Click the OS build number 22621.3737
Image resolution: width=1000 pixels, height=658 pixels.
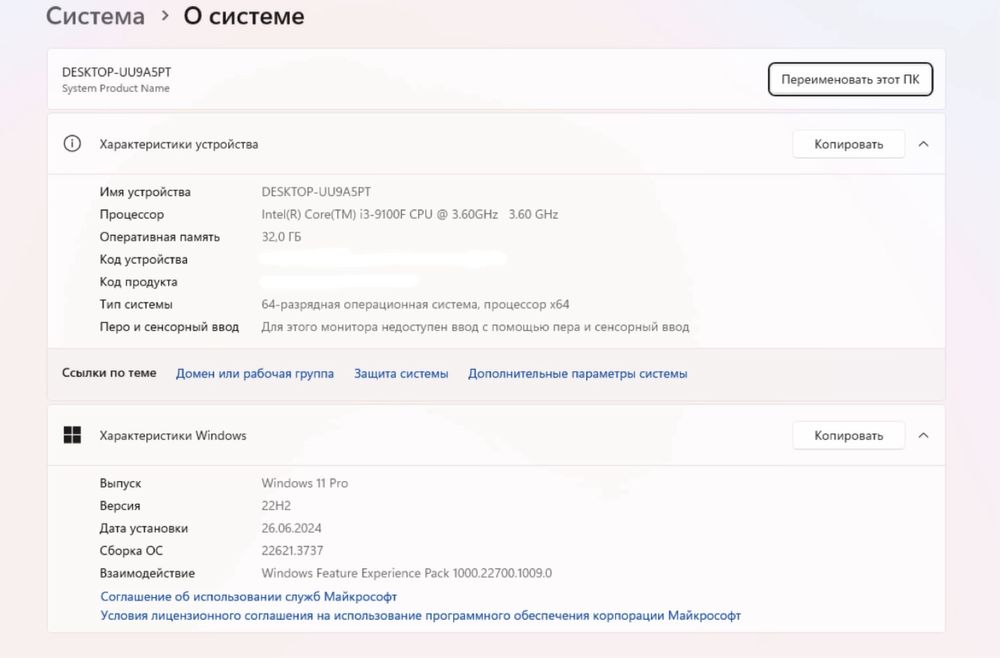(292, 551)
